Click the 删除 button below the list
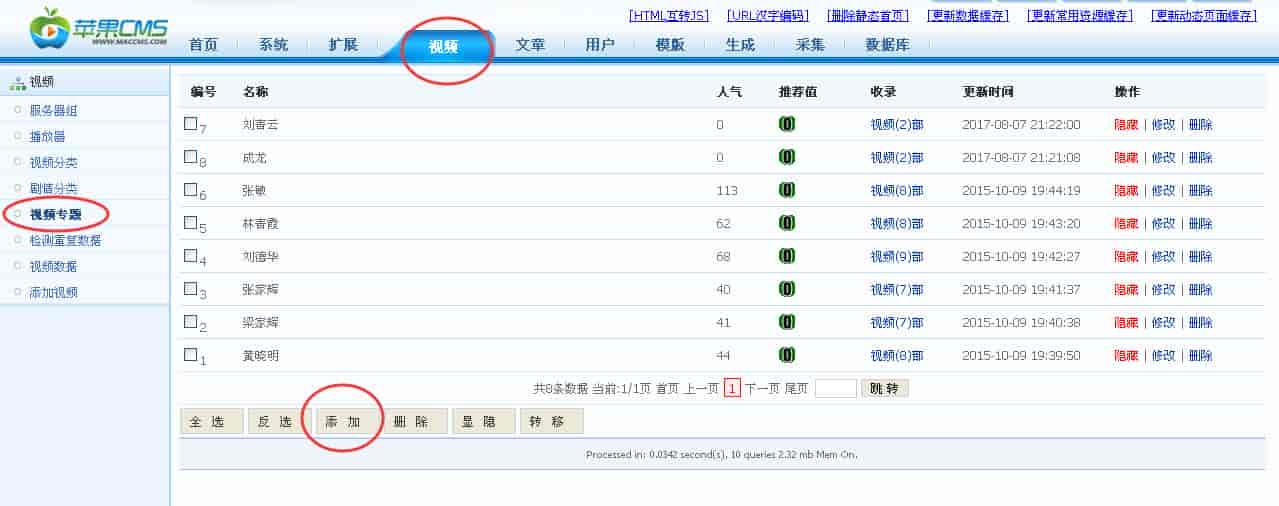This screenshot has height=506, width=1279. pyautogui.click(x=416, y=422)
